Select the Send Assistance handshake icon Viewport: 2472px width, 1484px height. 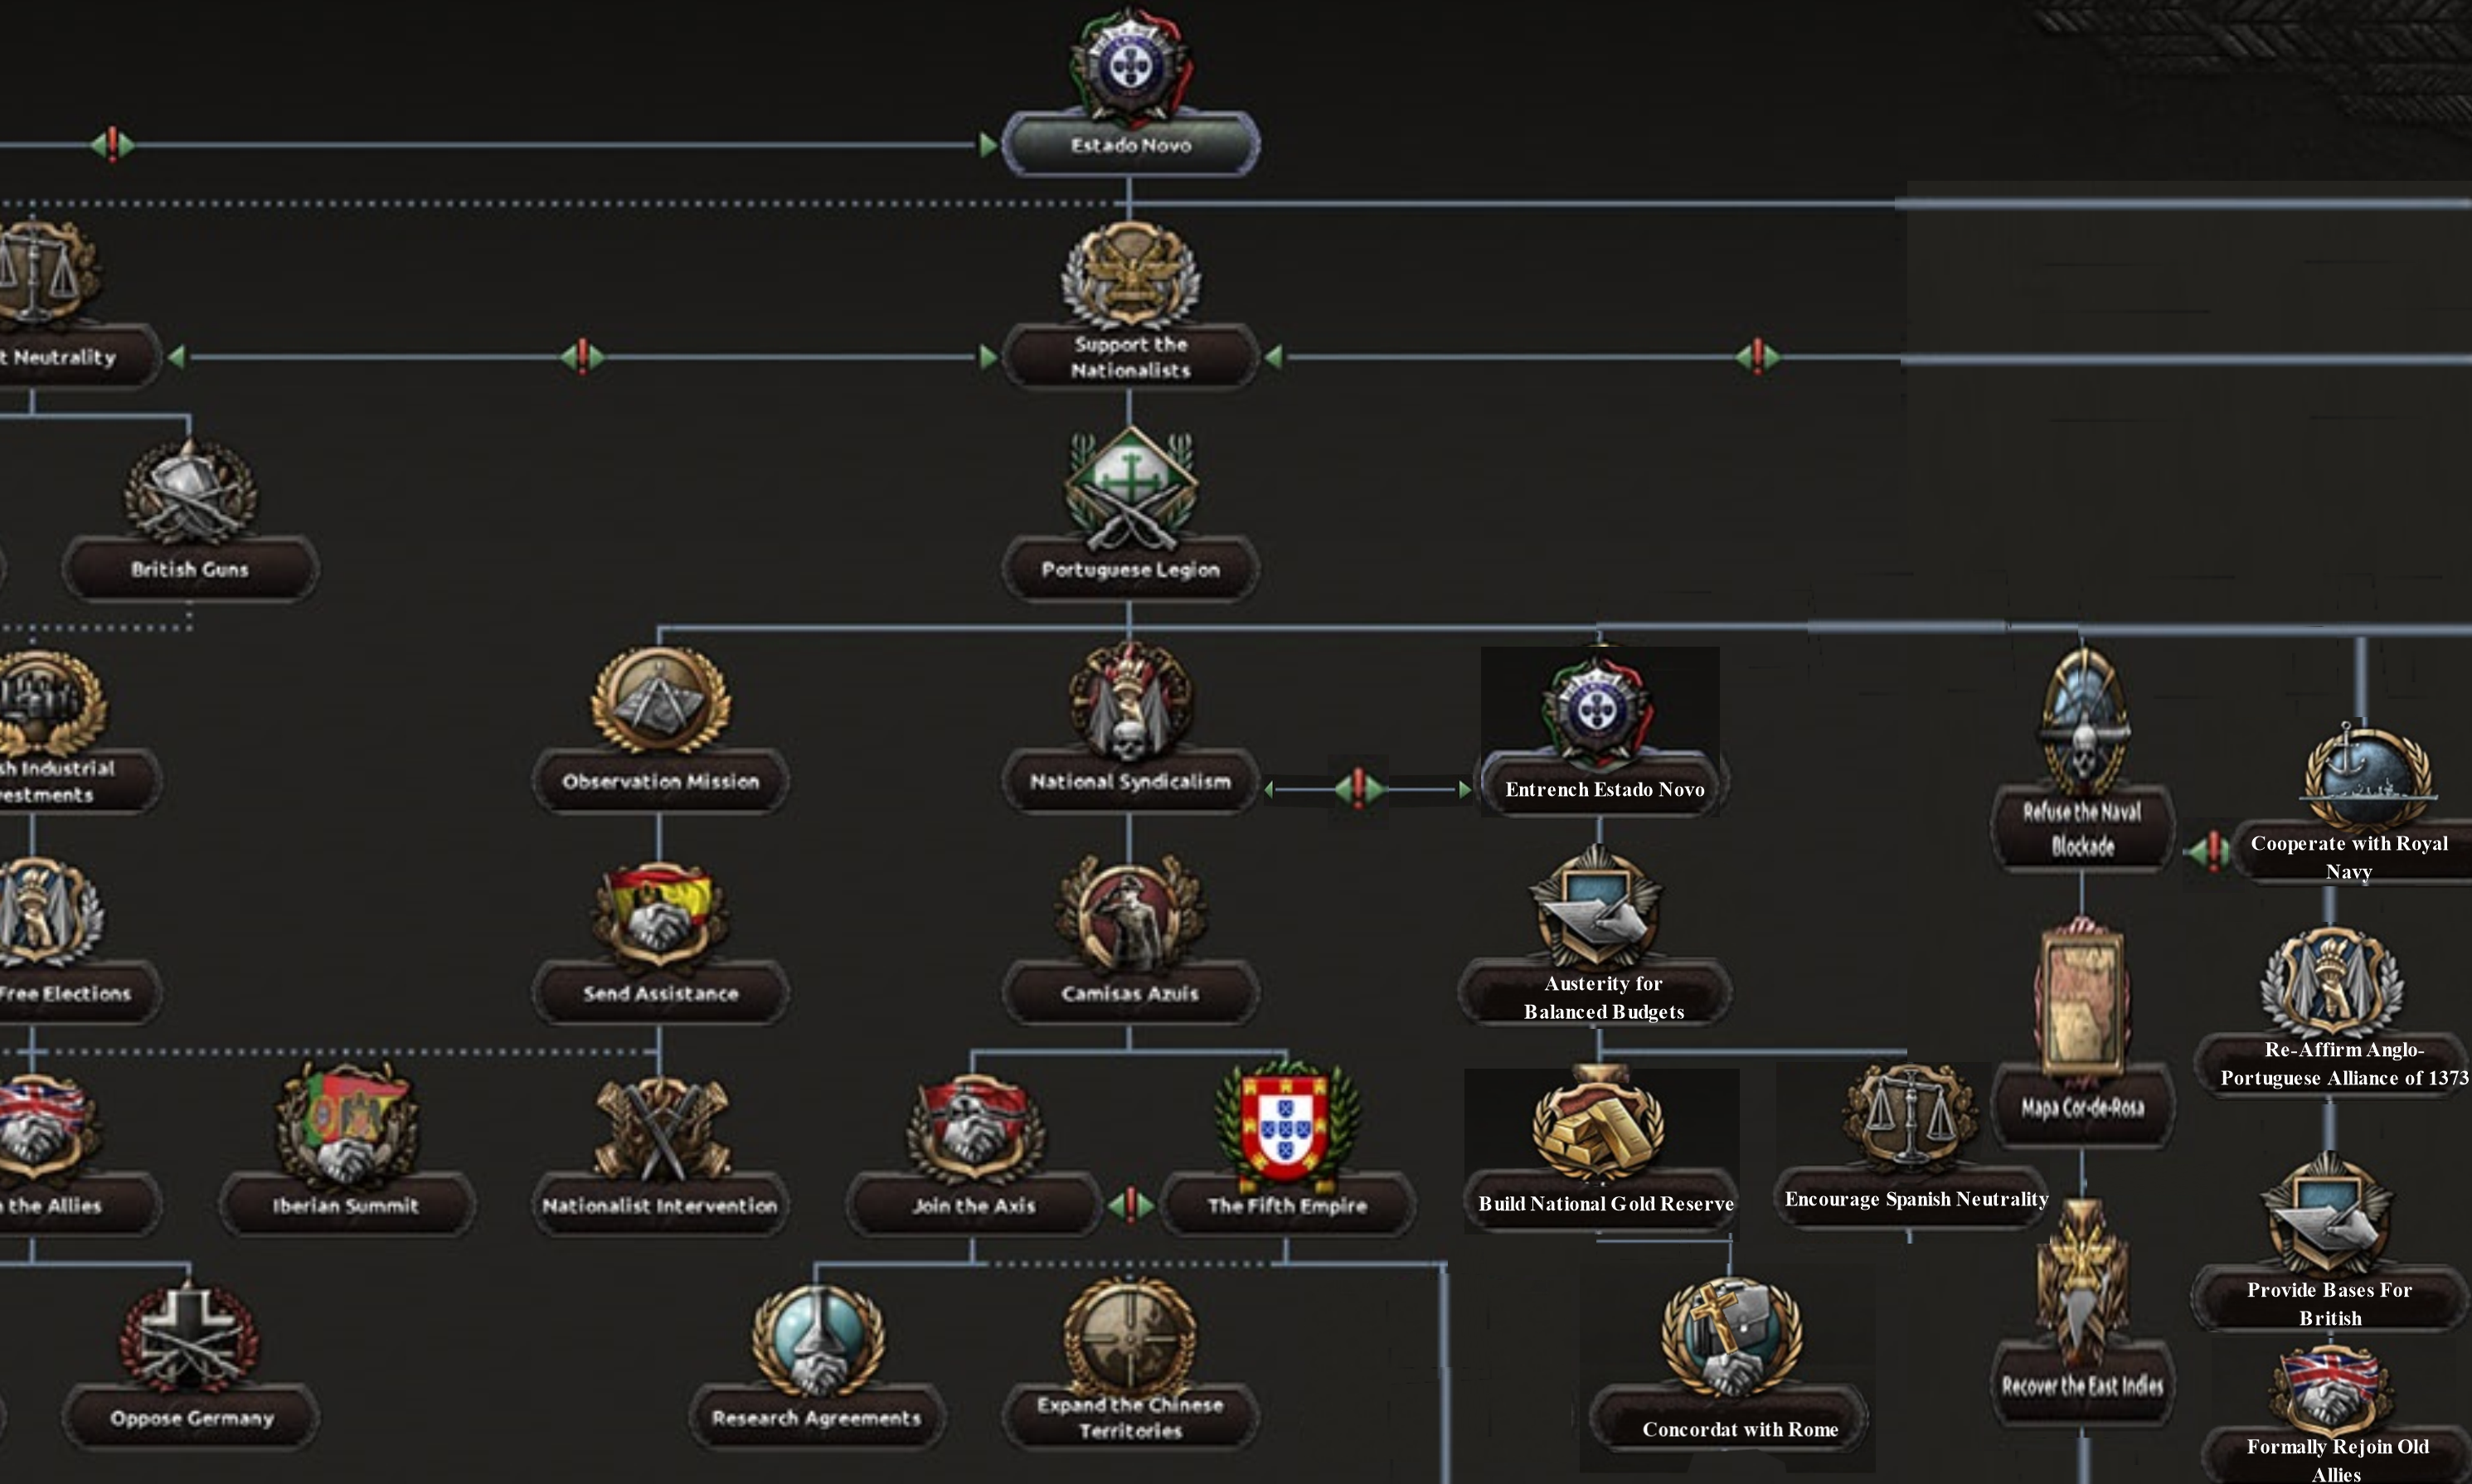pyautogui.click(x=660, y=916)
